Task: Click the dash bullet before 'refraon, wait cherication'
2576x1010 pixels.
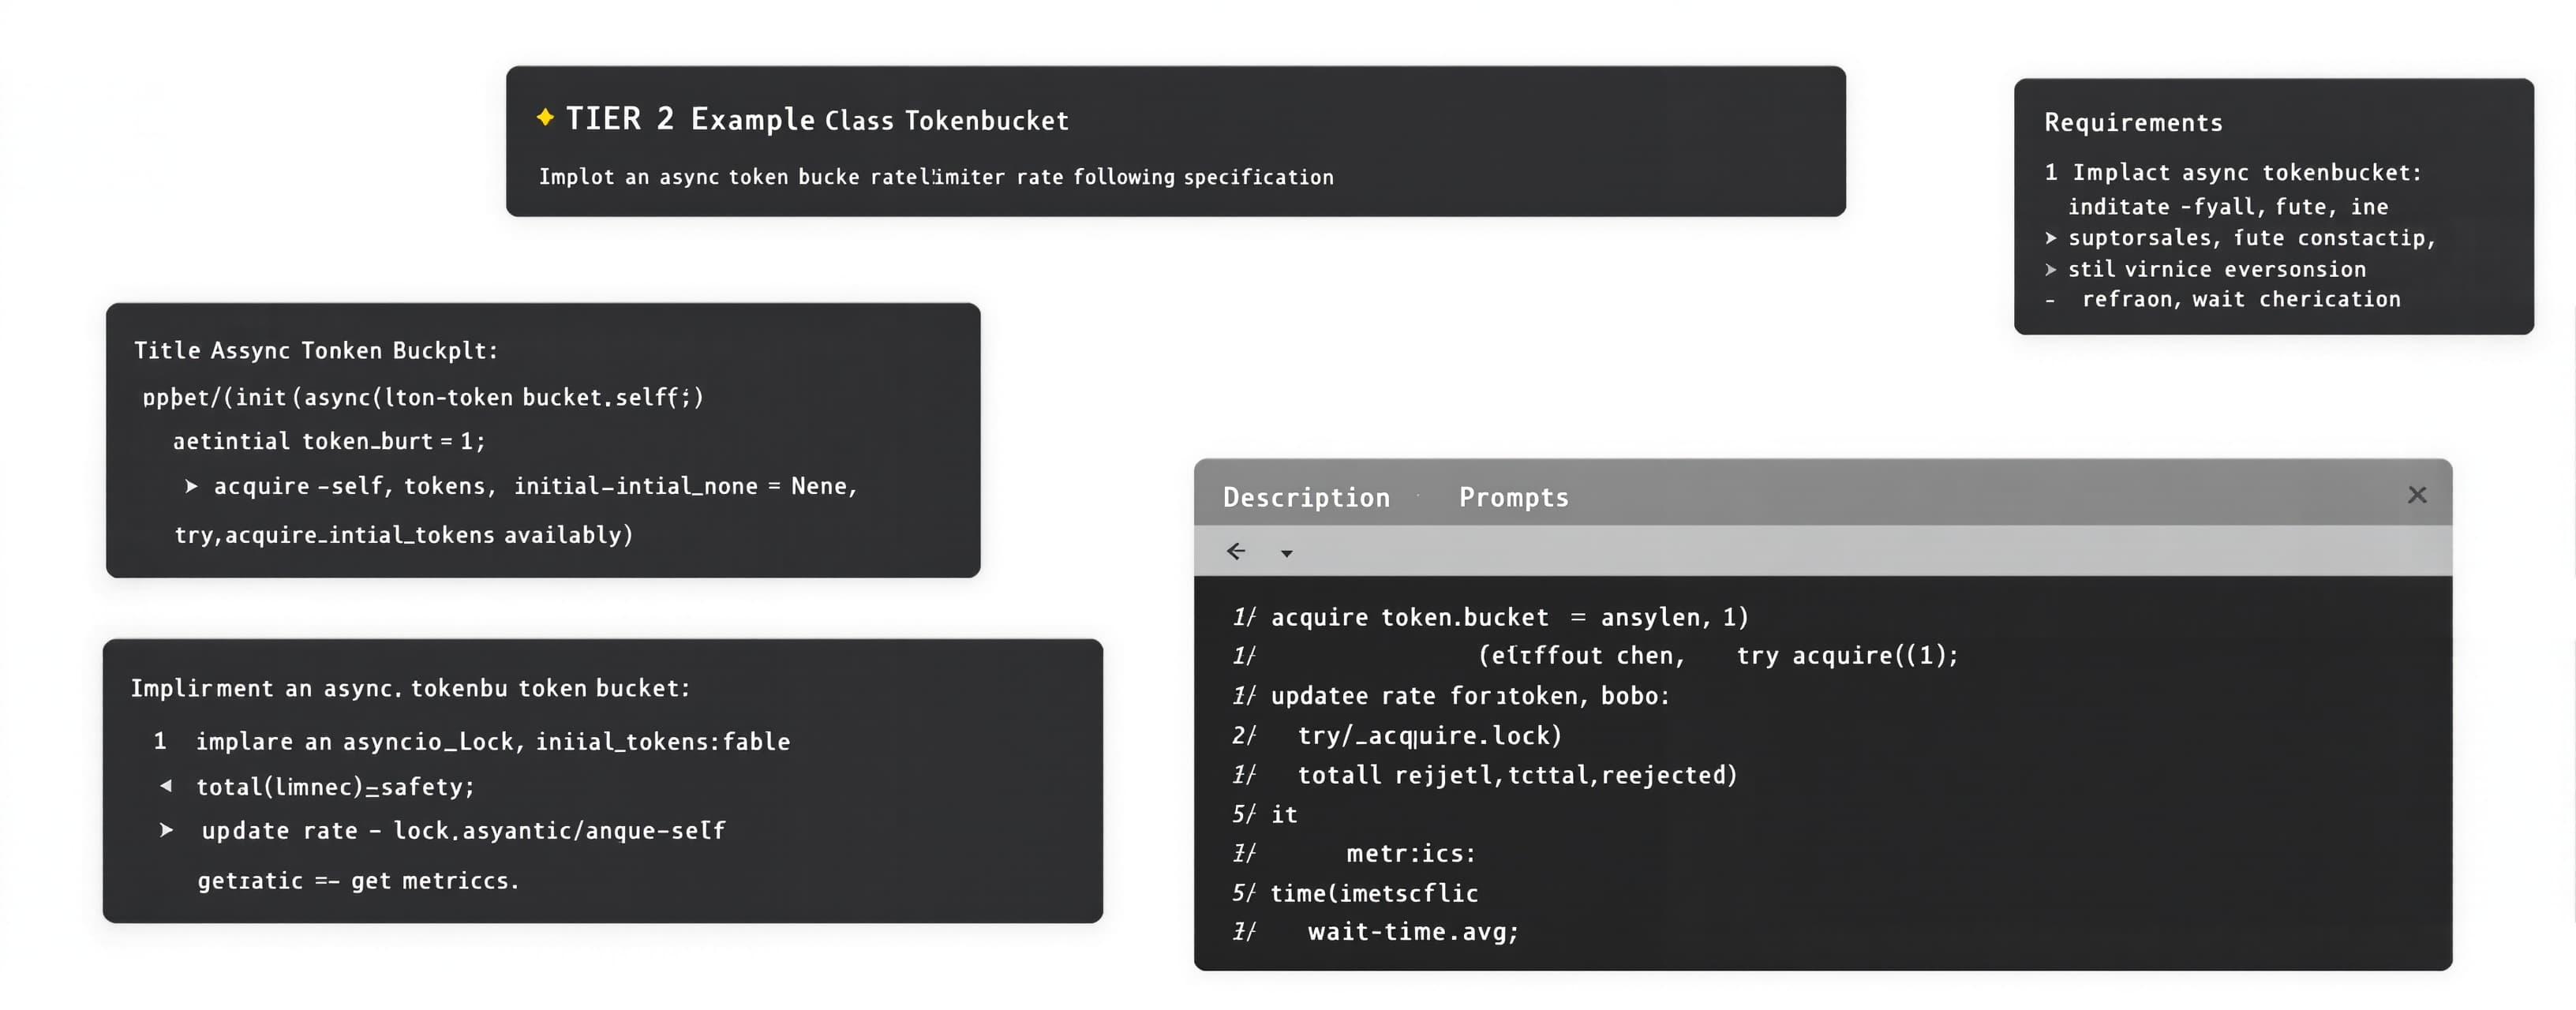Action: [2050, 300]
